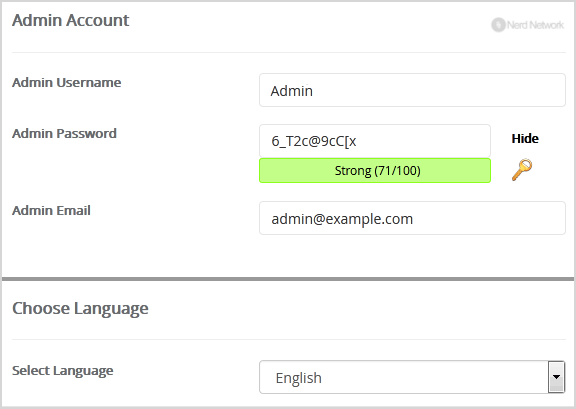
Task: Click inside the Admin Password field
Action: 375,141
